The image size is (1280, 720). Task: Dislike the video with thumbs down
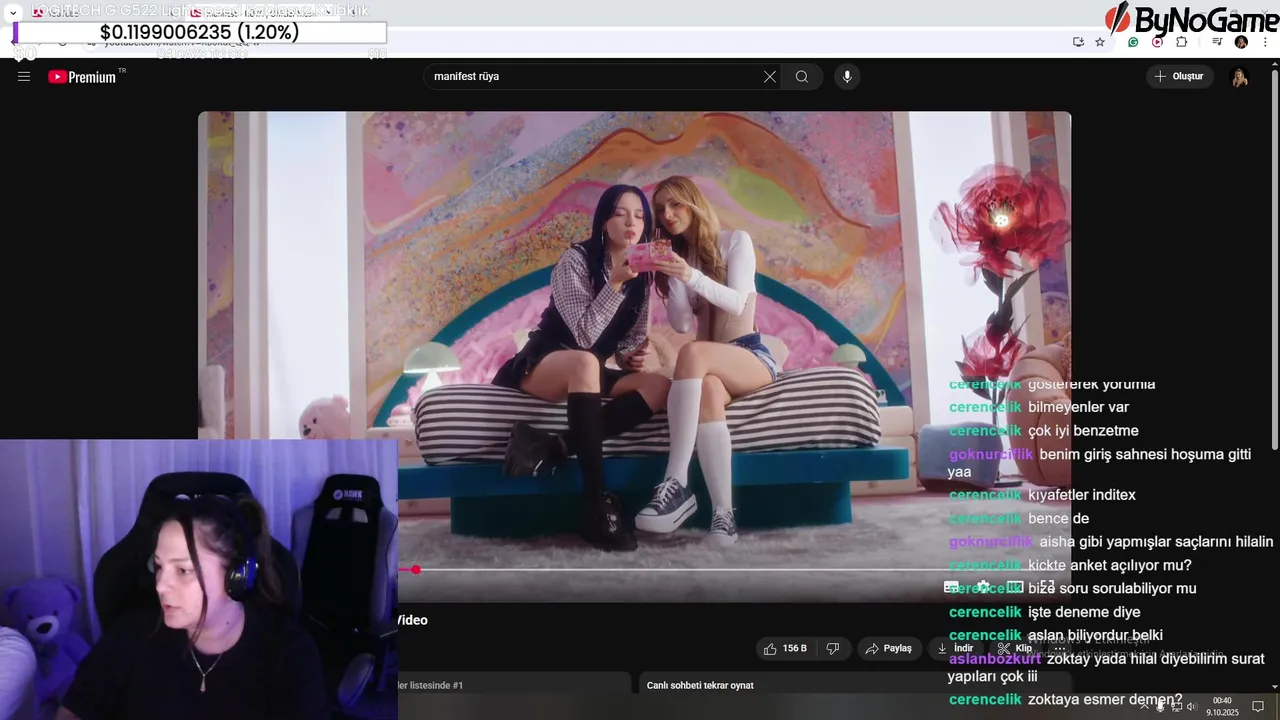point(832,648)
